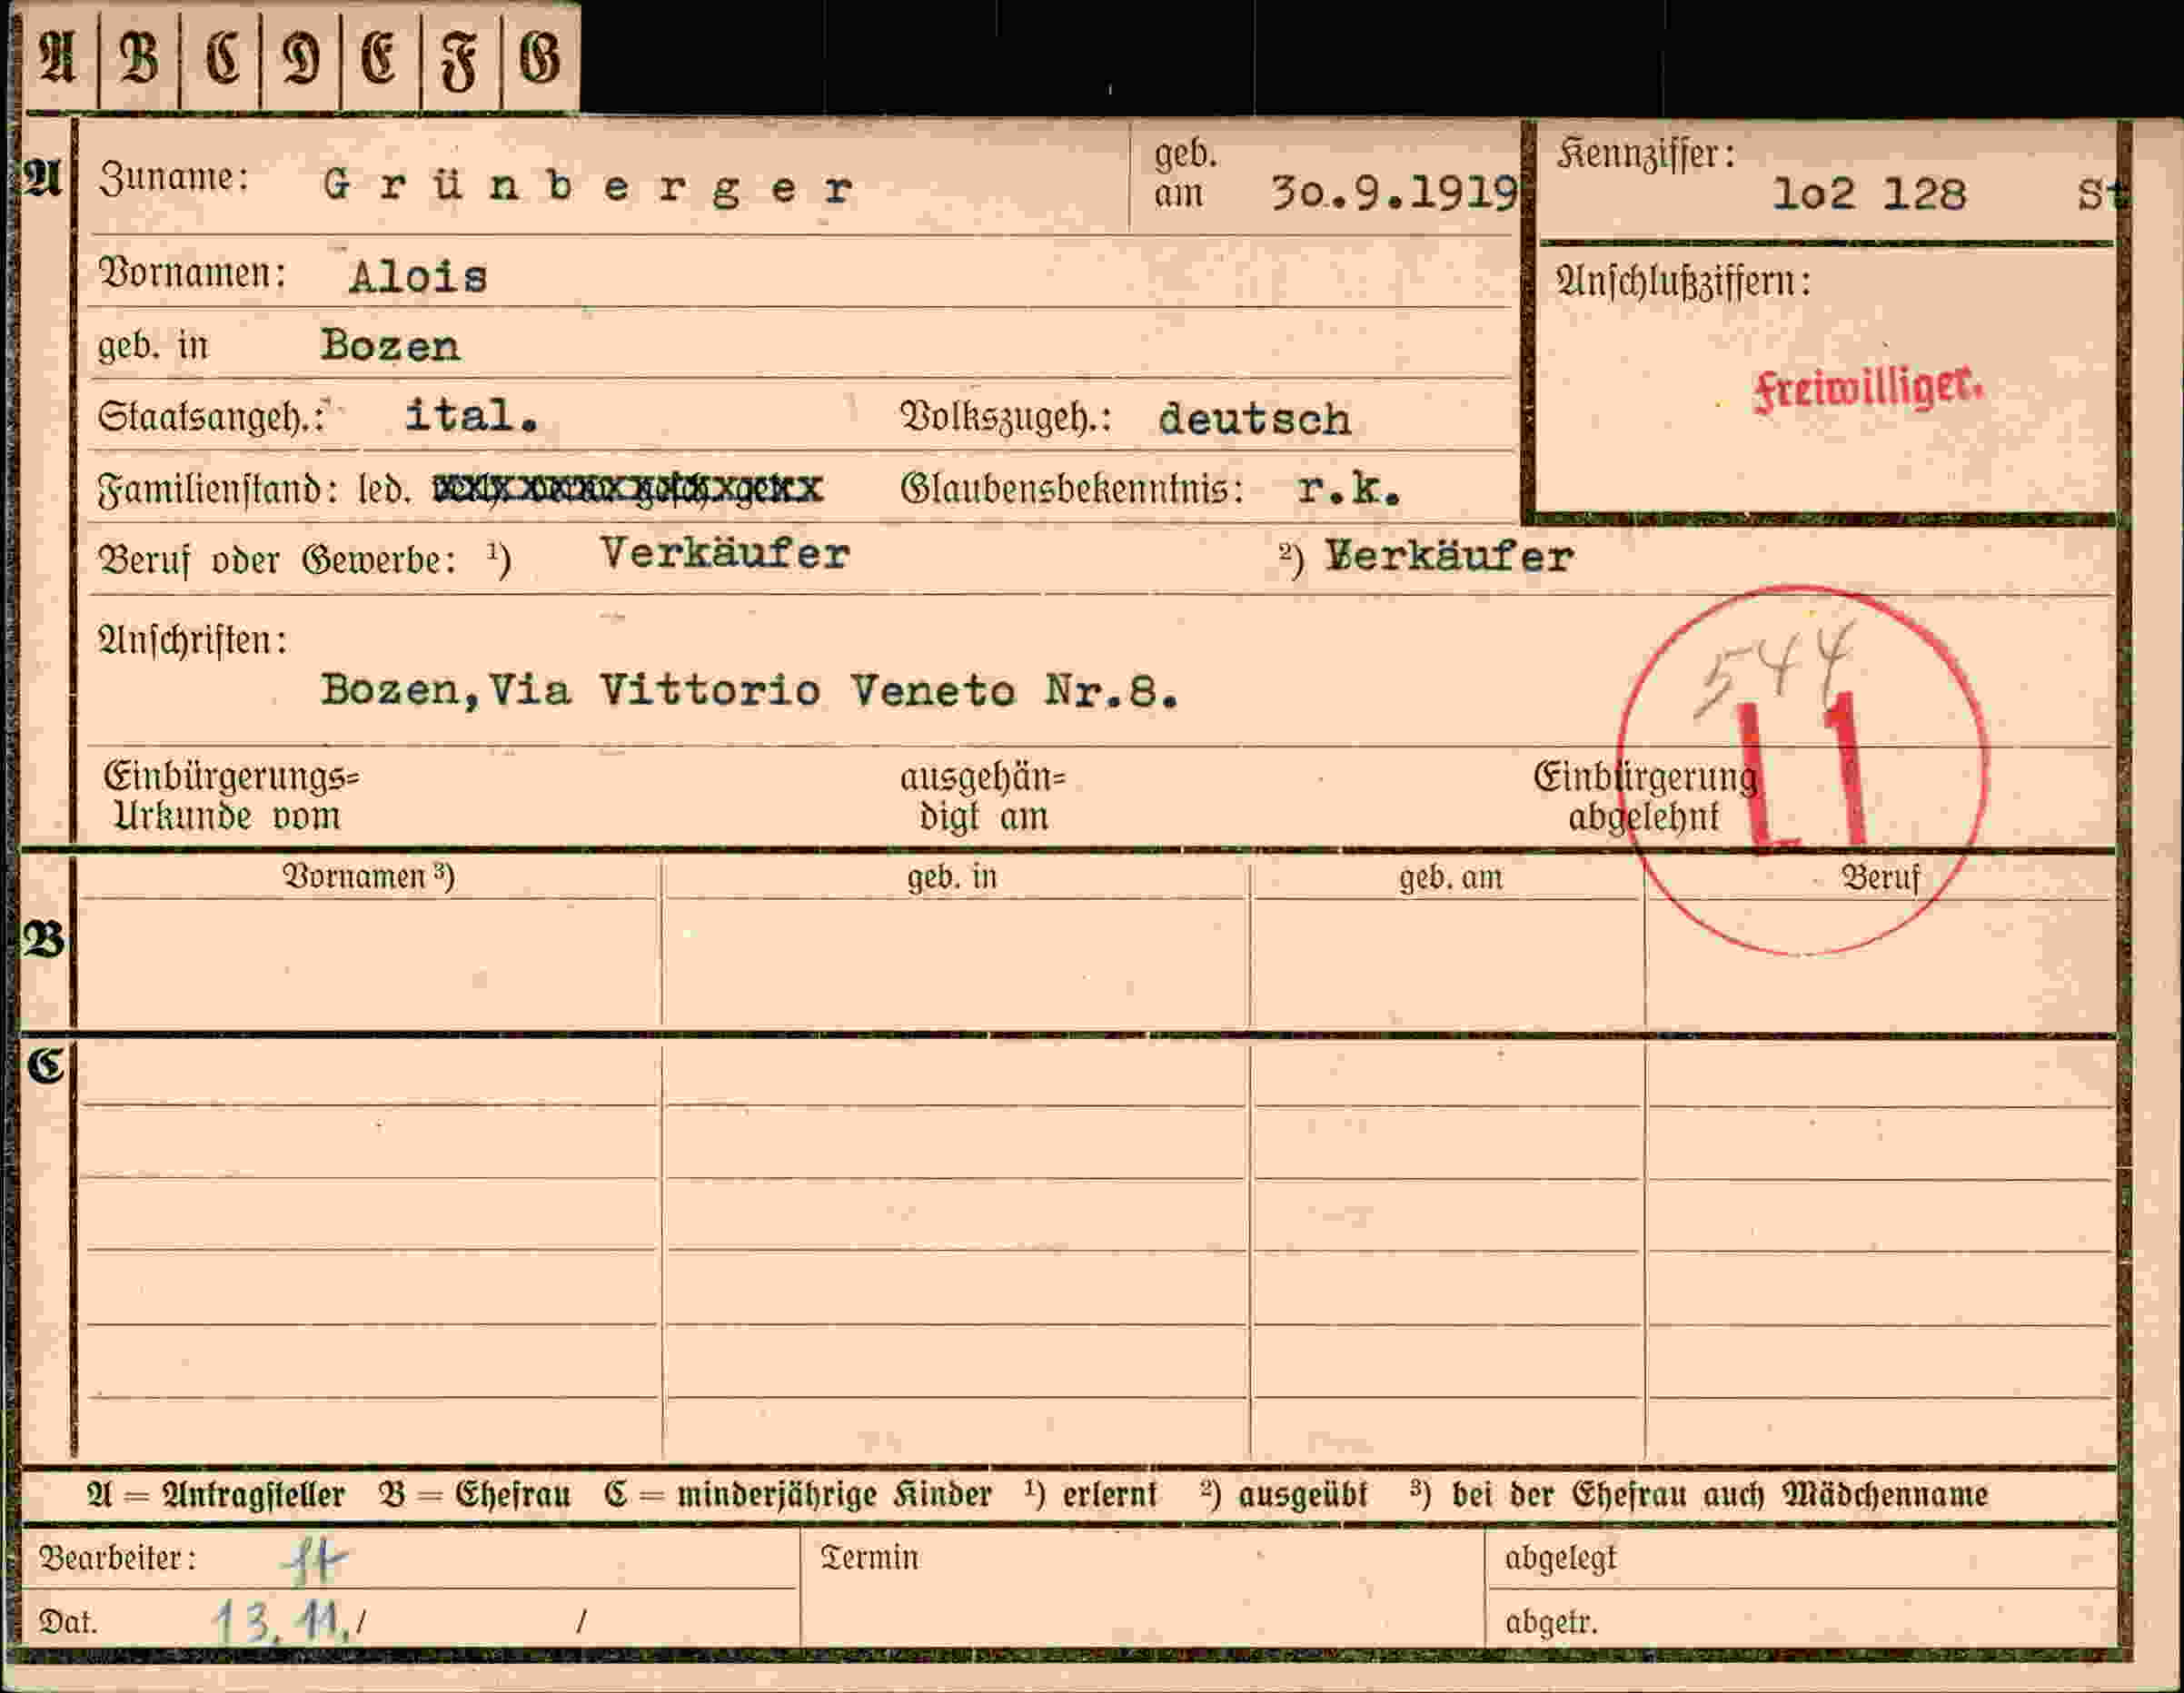Click religion value 'r.k.'
This screenshot has height=1693, width=2184.
[x=1348, y=489]
